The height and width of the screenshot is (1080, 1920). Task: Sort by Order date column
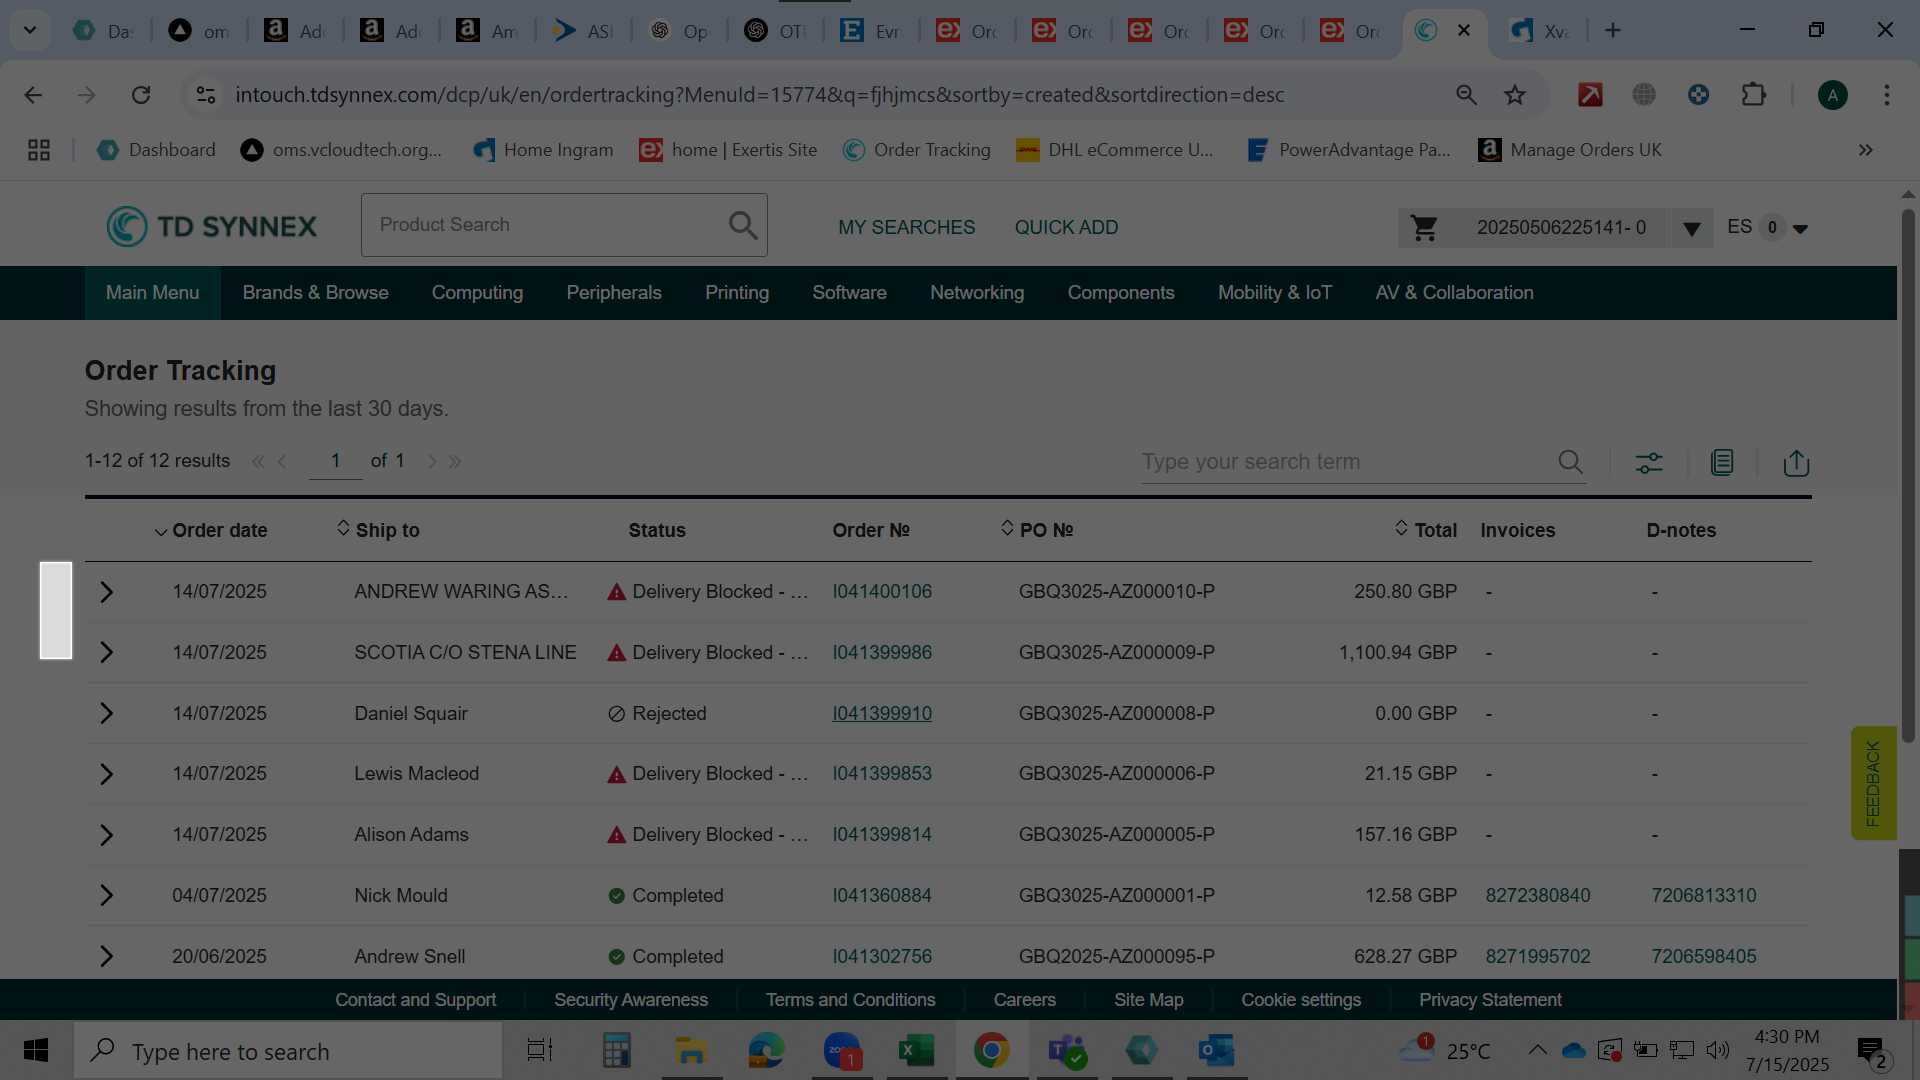tap(211, 531)
